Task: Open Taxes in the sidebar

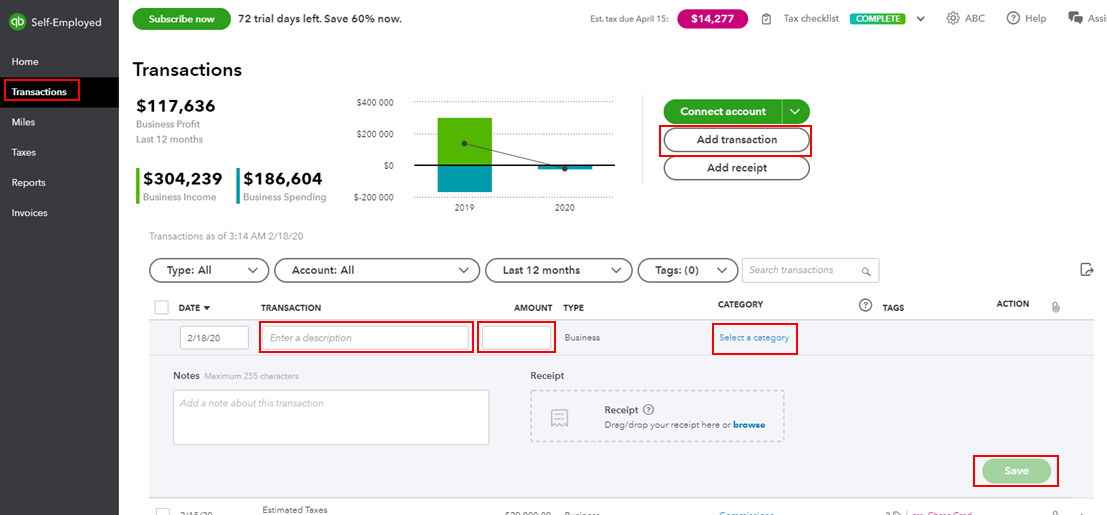Action: (x=24, y=153)
